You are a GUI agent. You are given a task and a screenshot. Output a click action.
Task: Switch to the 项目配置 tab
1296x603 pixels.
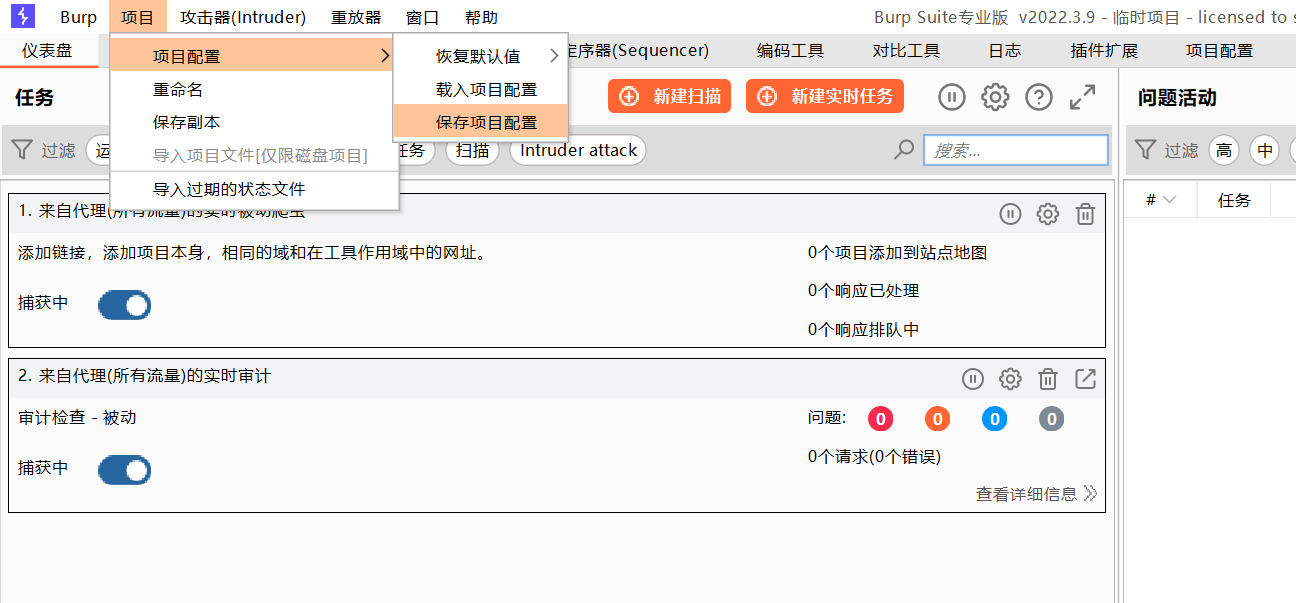point(1219,50)
